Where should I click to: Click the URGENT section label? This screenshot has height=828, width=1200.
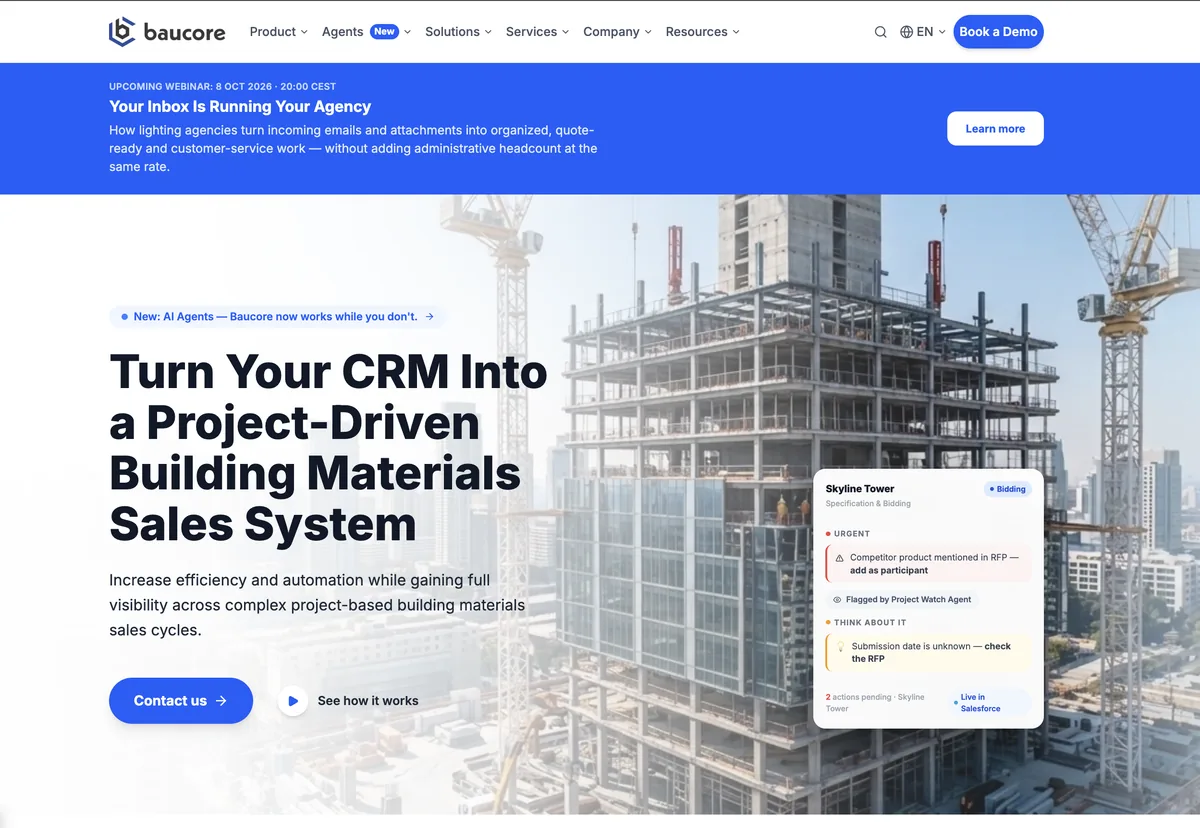pos(848,534)
